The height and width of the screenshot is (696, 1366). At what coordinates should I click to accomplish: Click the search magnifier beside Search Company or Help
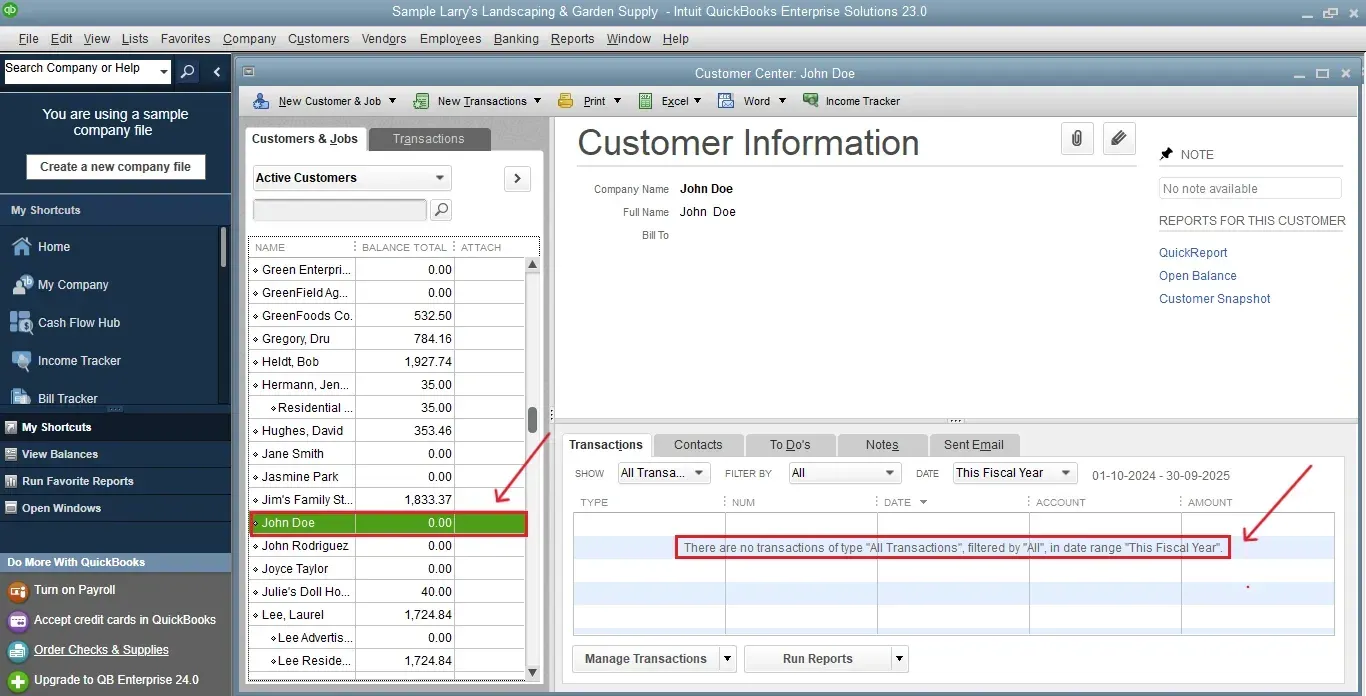(188, 72)
